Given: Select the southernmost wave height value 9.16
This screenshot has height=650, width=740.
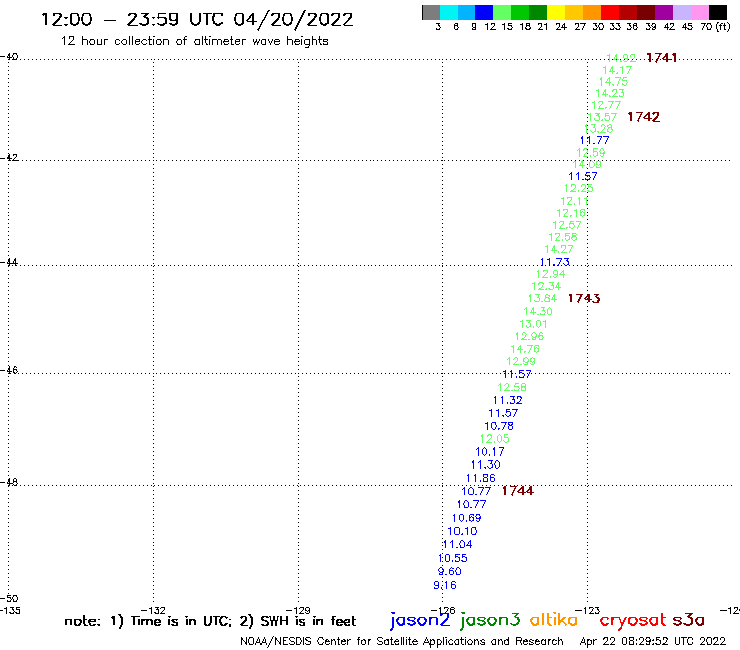Looking at the screenshot, I should pos(445,585).
